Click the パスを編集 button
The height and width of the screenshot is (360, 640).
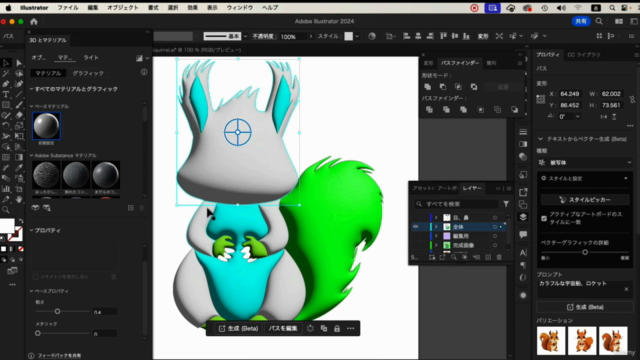click(282, 329)
